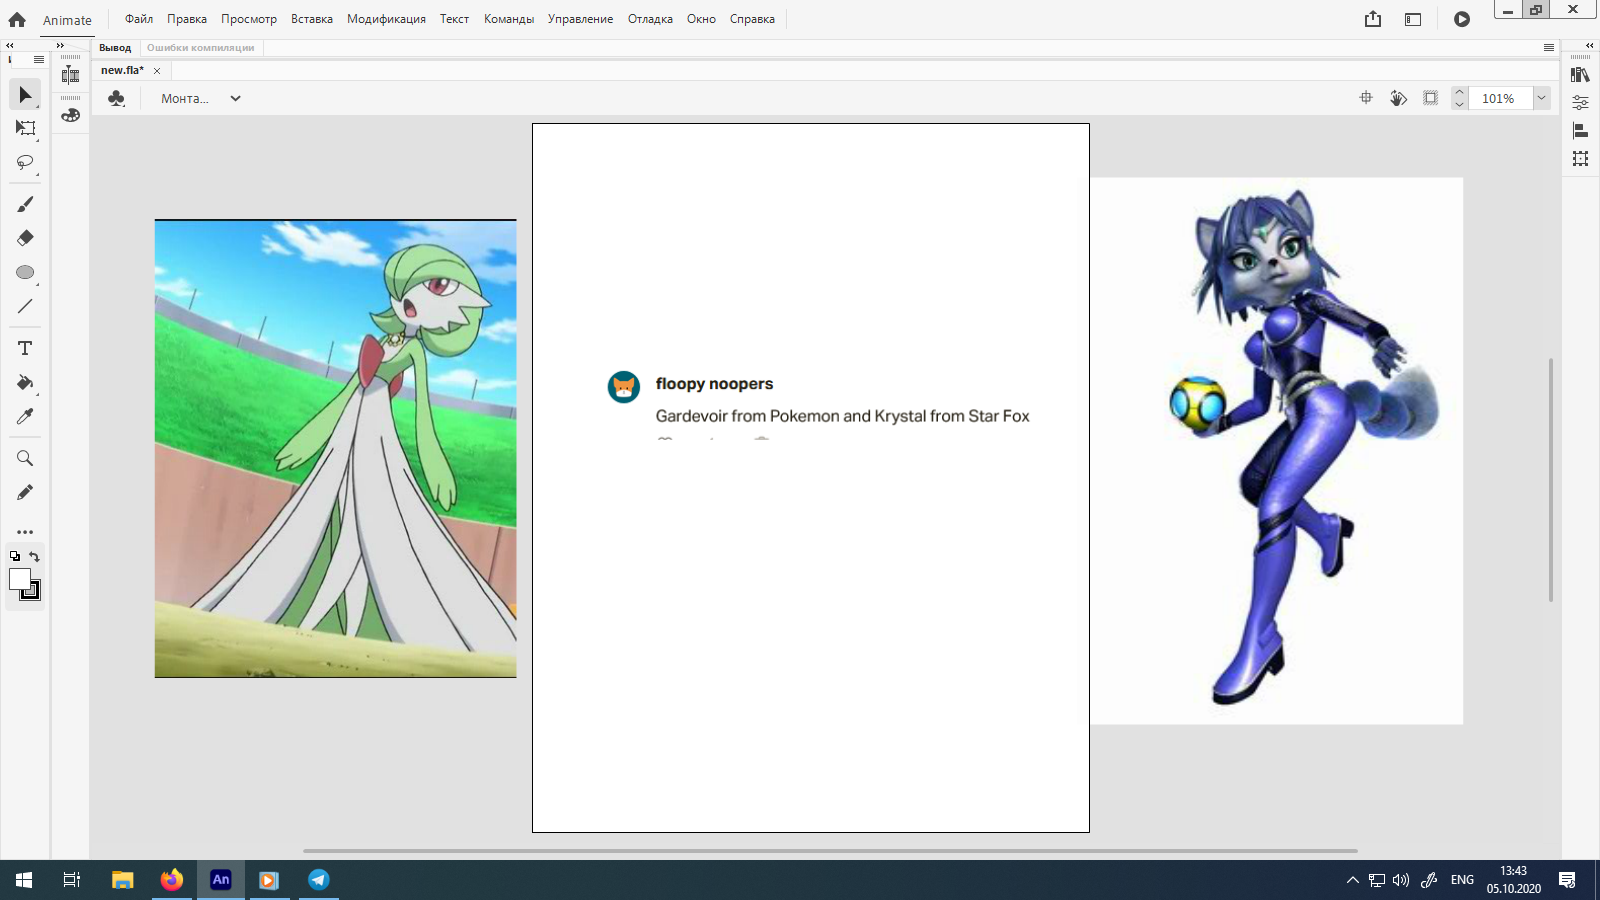Open the workspace switcher
Viewport: 1600px width, 900px height.
(1413, 19)
